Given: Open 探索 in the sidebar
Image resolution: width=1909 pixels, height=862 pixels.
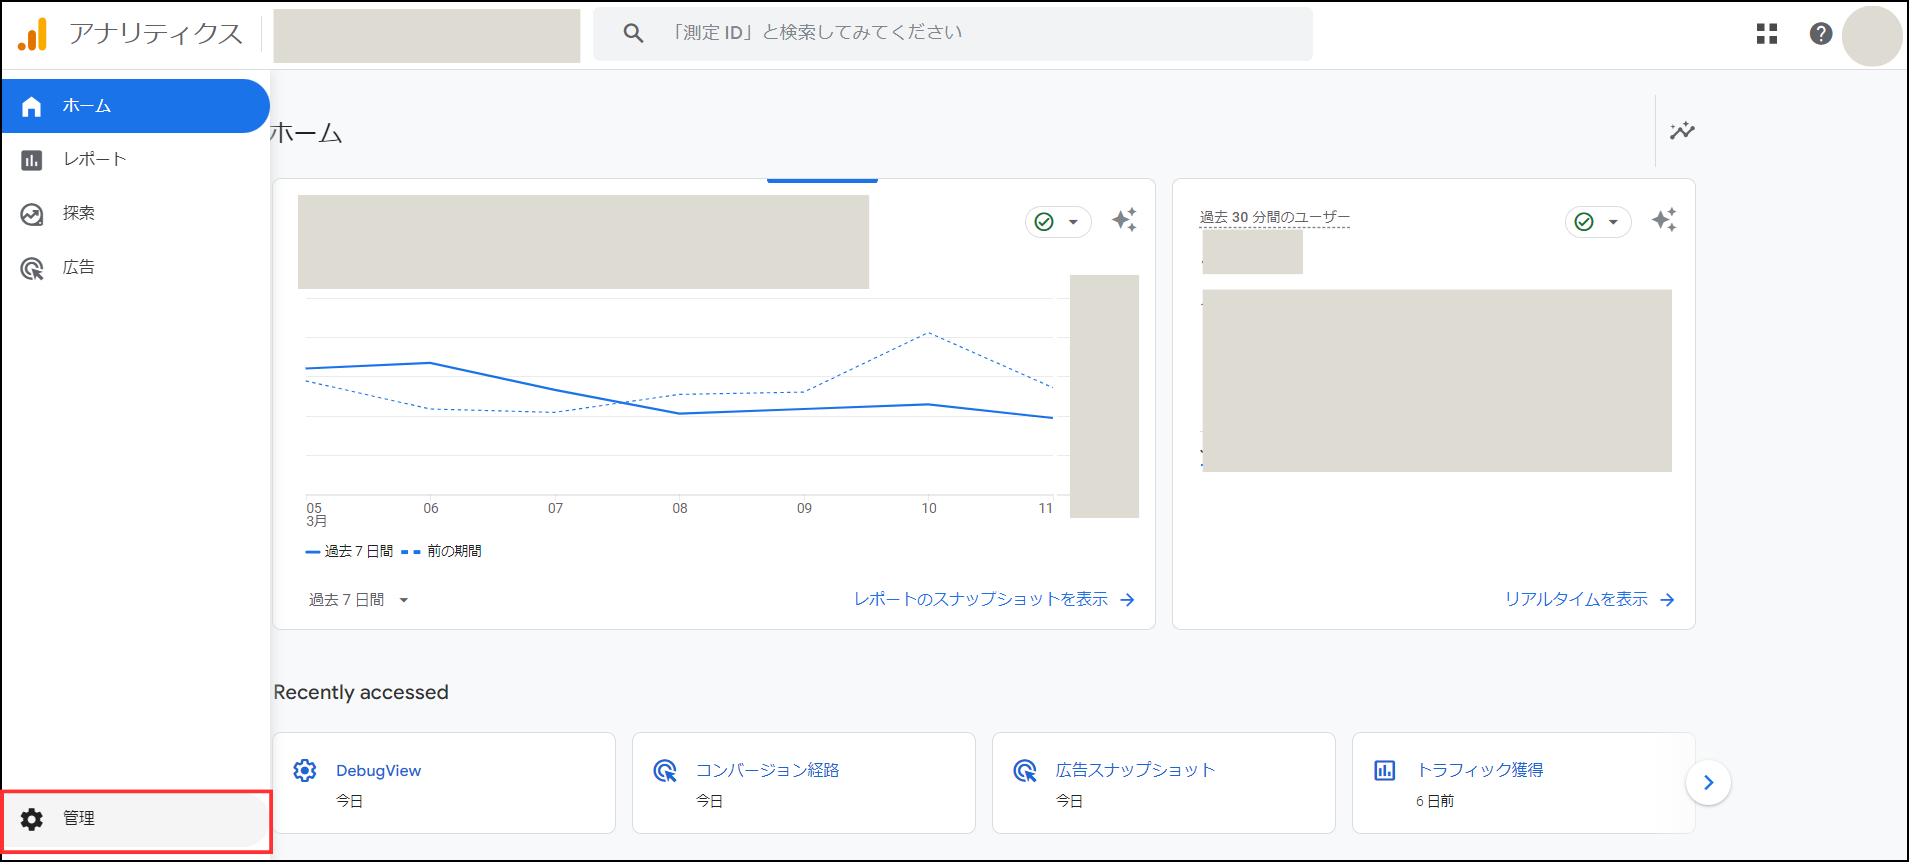Looking at the screenshot, I should (135, 214).
